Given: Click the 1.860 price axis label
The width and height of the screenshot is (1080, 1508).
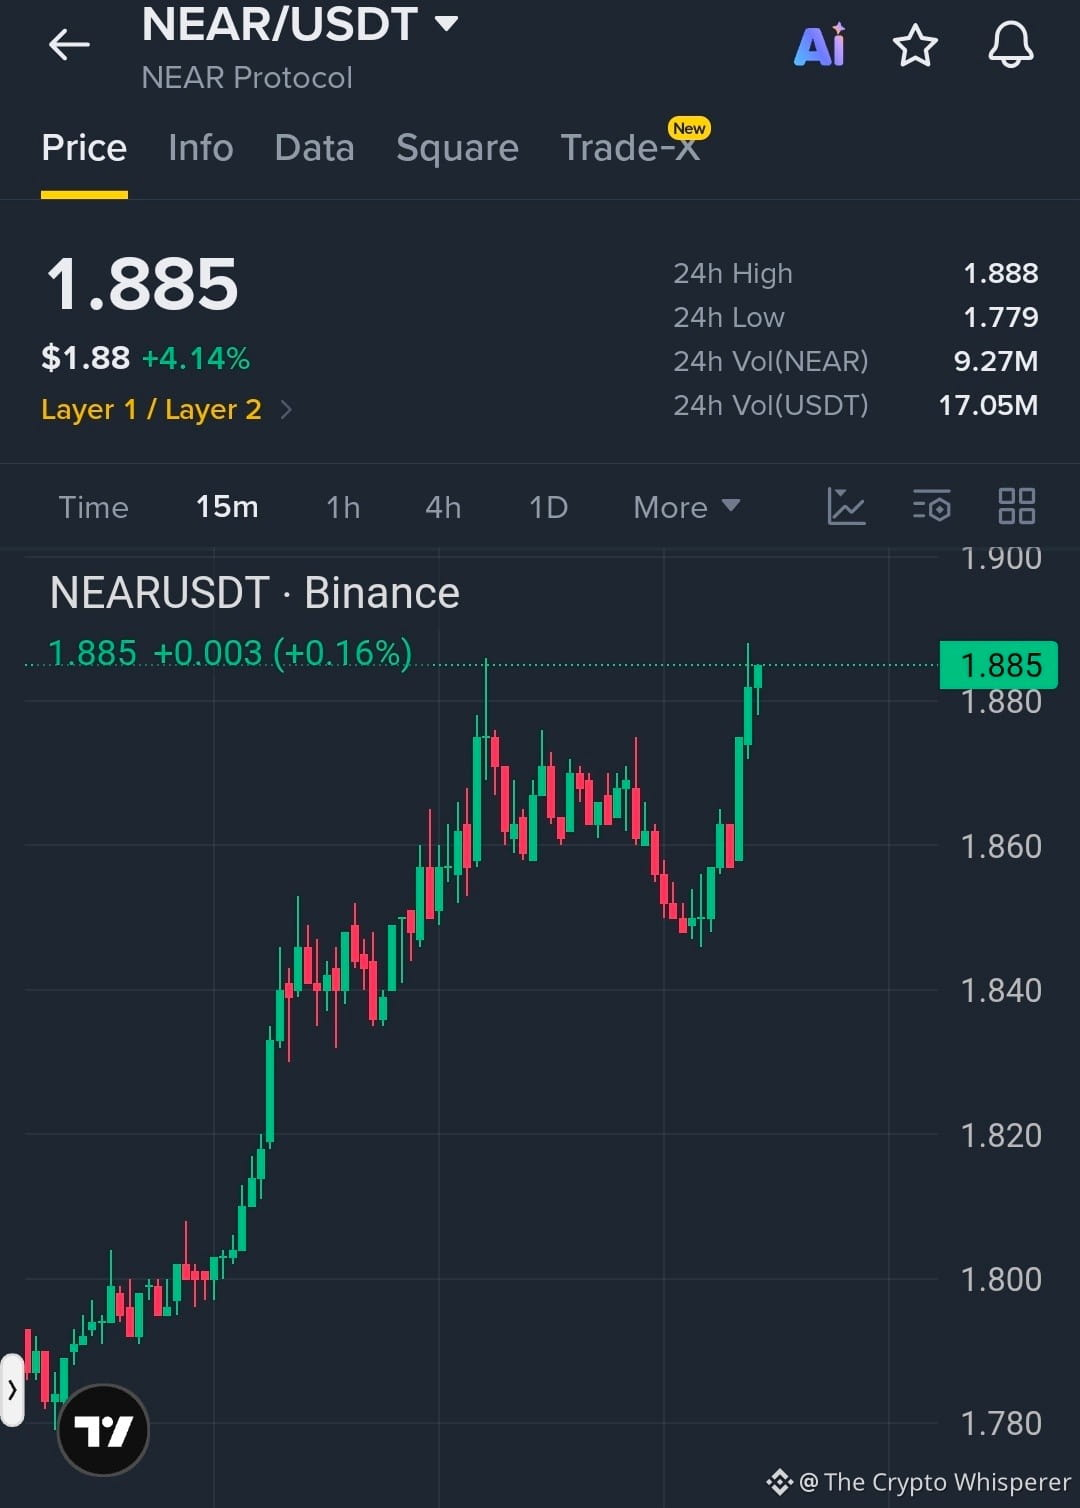Looking at the screenshot, I should [1001, 846].
